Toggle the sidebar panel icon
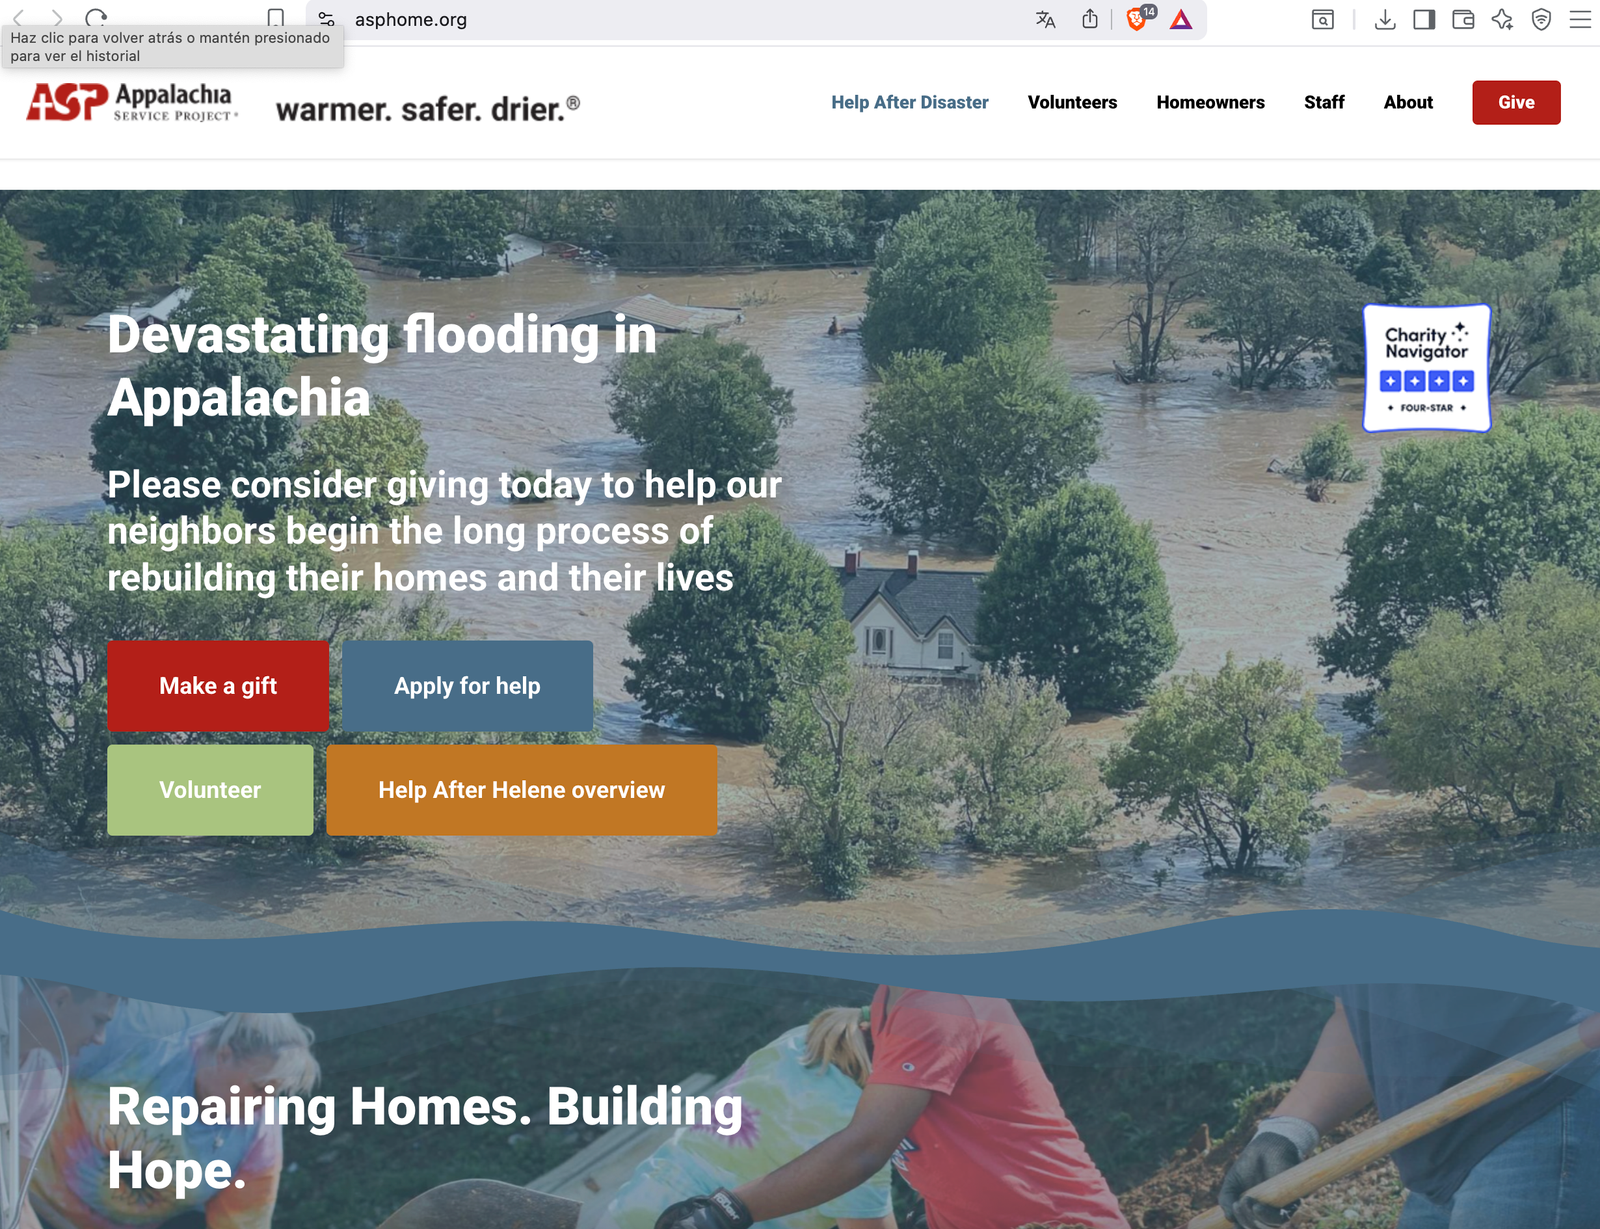This screenshot has height=1229, width=1600. tap(1424, 19)
